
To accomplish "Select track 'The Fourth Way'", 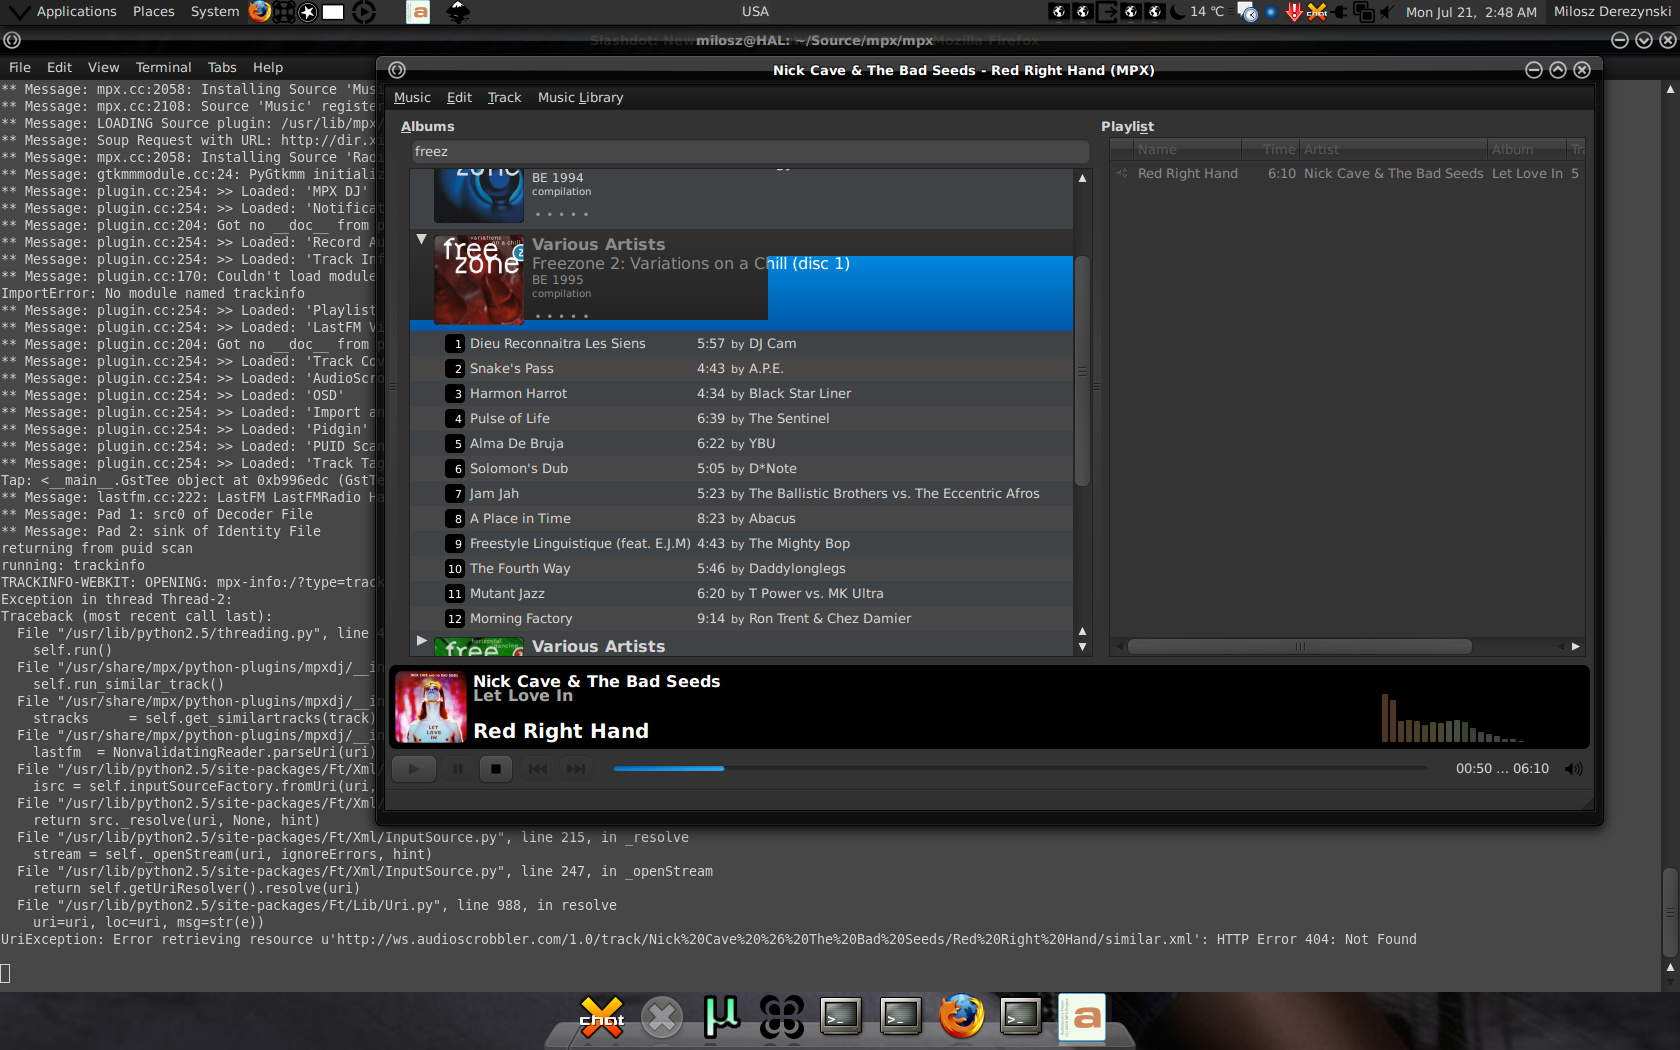I will click(x=741, y=569).
